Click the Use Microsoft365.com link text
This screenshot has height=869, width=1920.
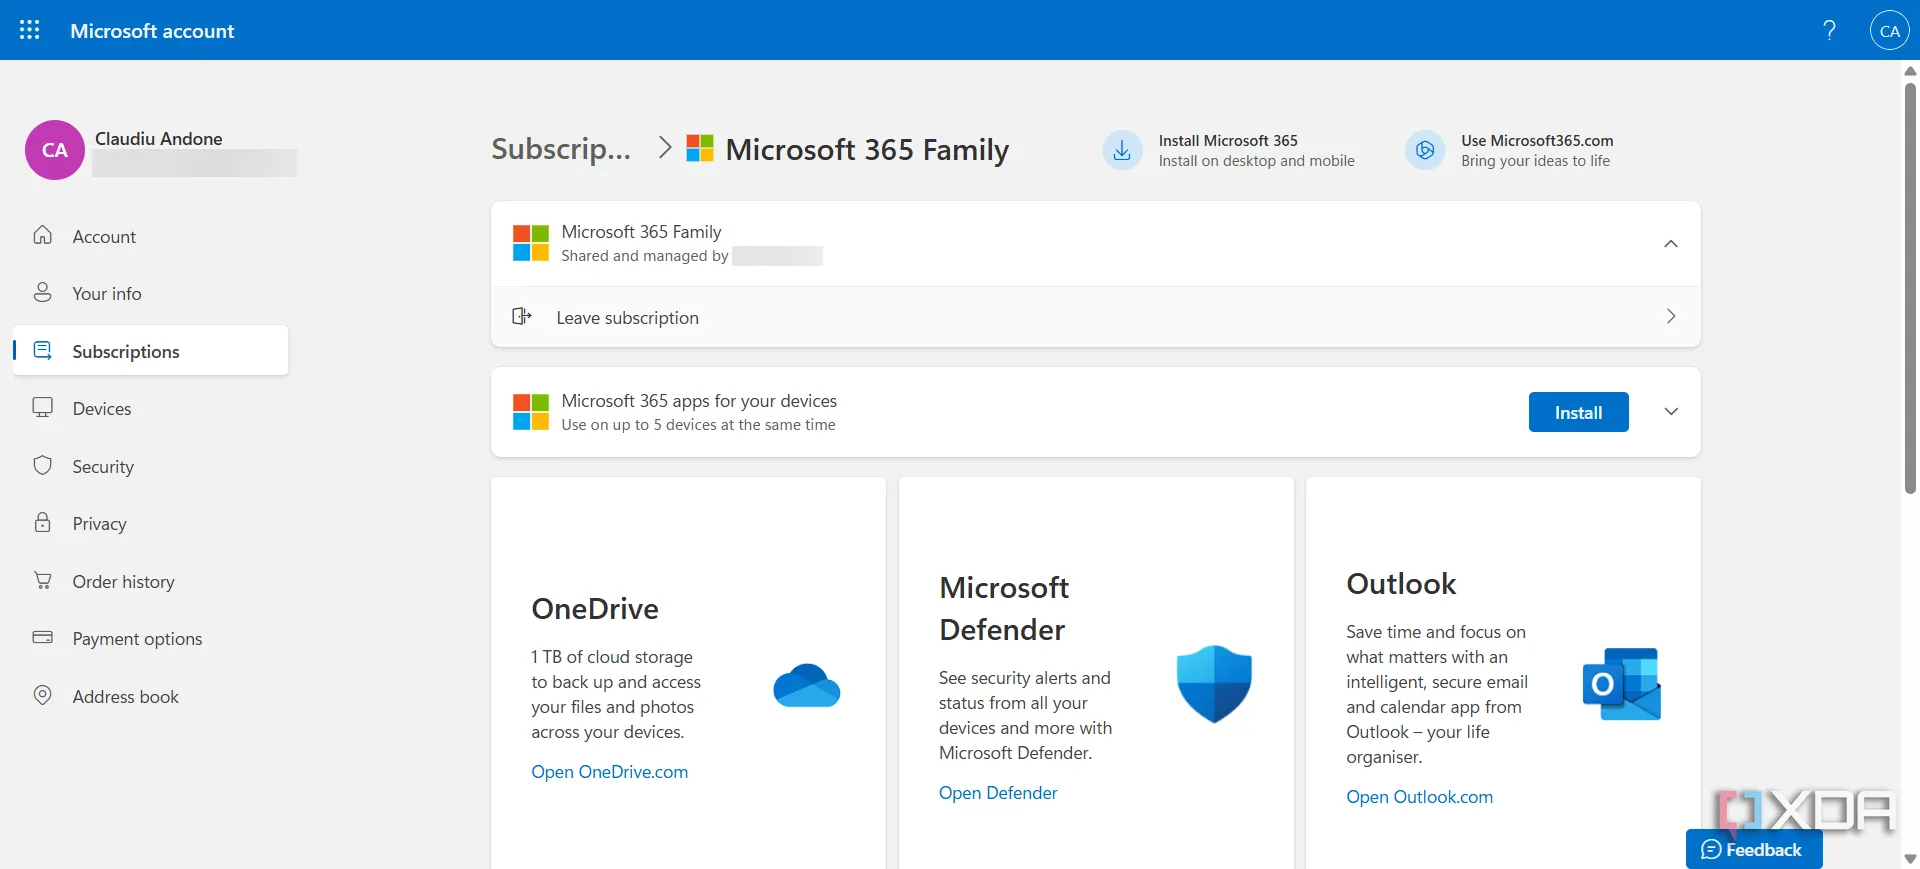coord(1537,140)
